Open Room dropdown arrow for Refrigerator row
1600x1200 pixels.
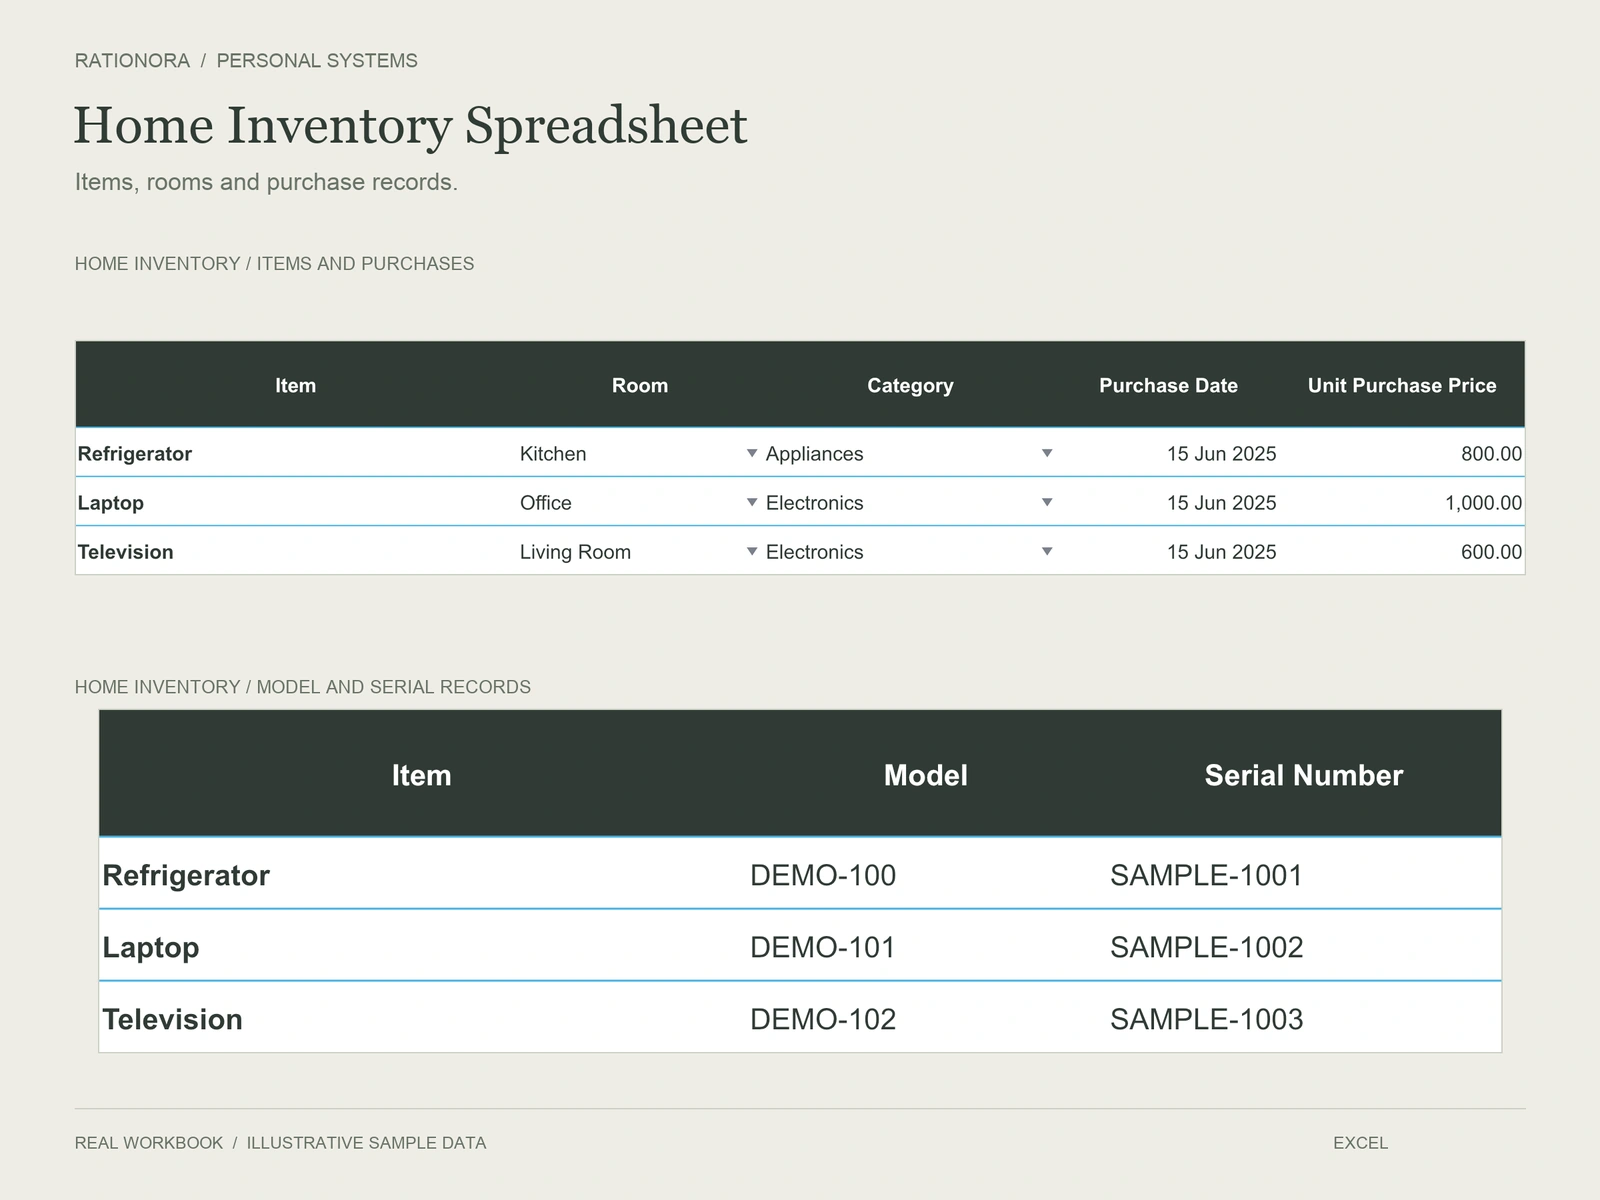(x=752, y=454)
